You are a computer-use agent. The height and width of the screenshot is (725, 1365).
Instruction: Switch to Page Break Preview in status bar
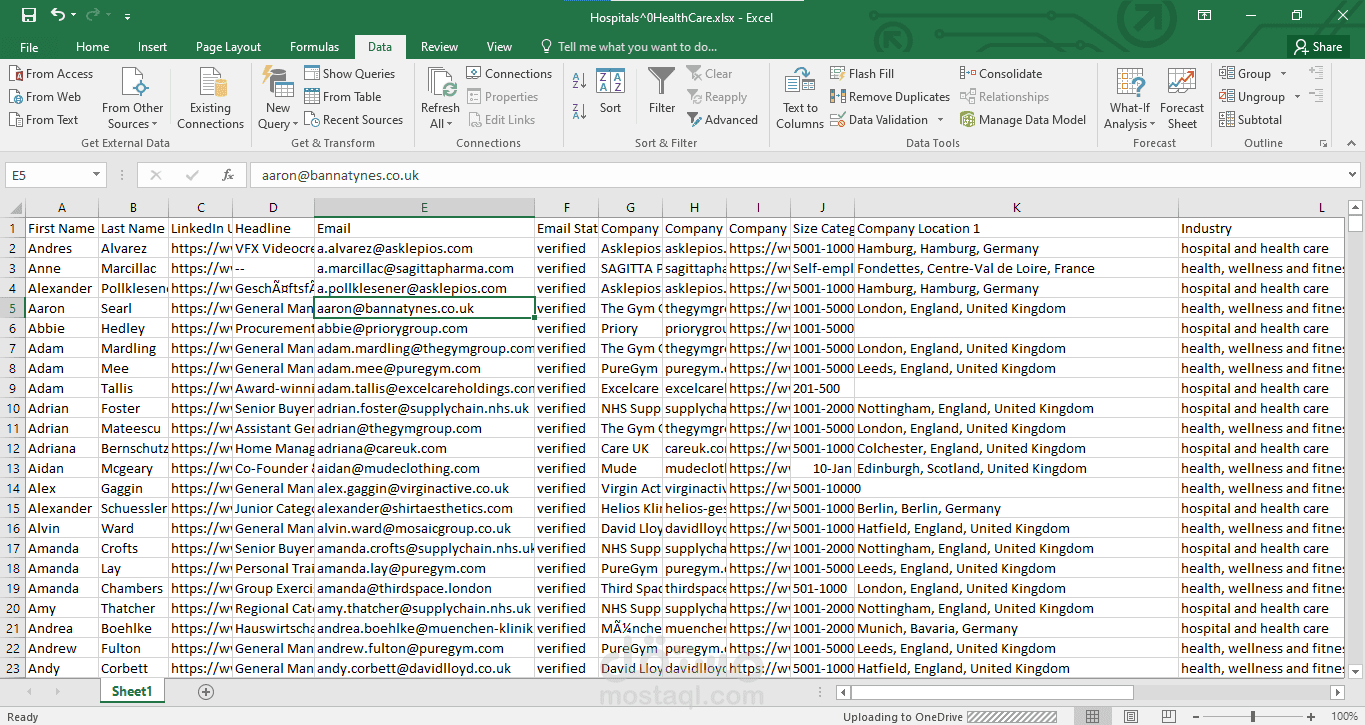1168,716
